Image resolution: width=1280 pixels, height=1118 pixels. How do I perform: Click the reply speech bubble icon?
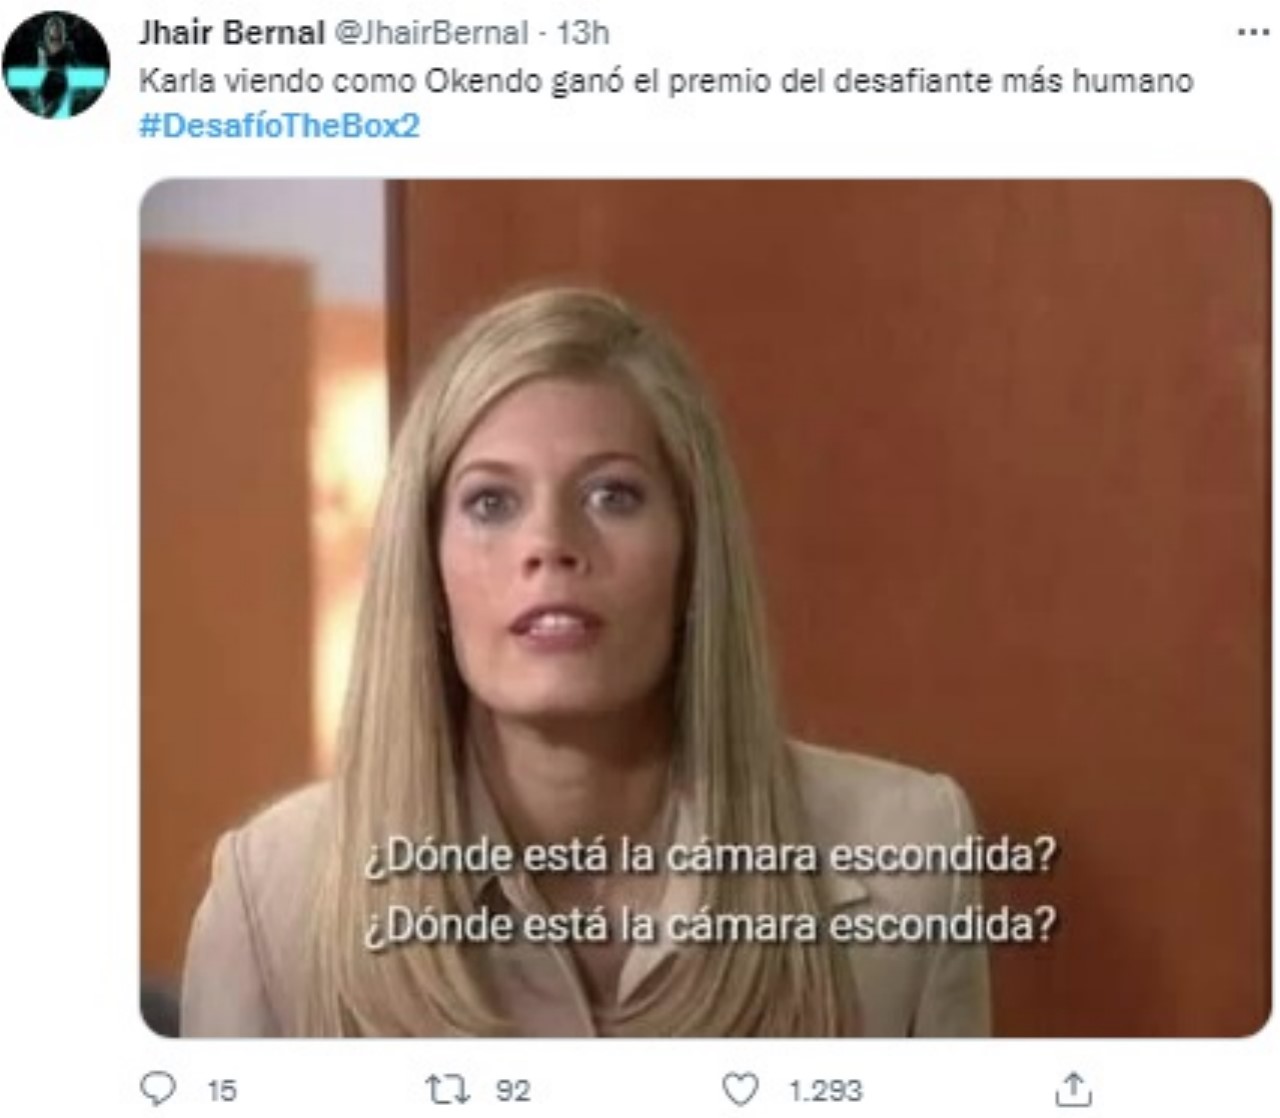(158, 1089)
